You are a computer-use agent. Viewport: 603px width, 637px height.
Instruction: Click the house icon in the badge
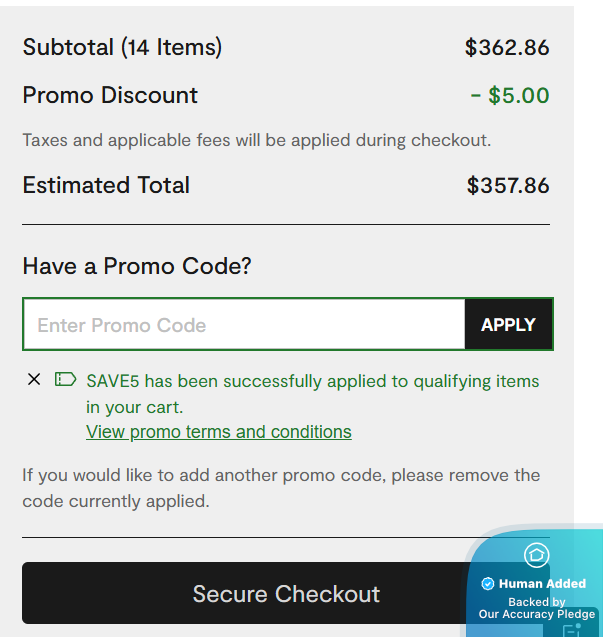coord(536,555)
